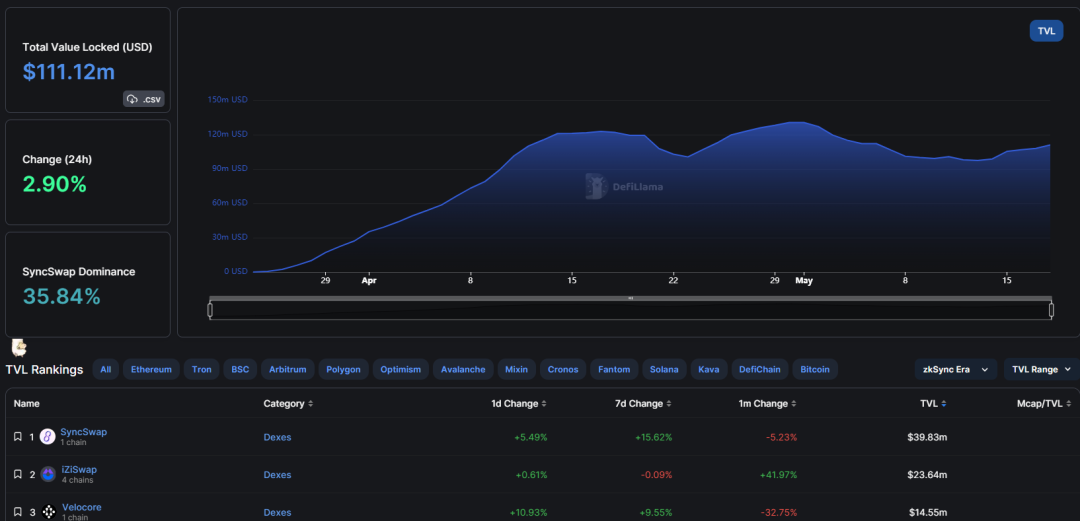
Task: Click the 2.90% 24h change value
Action: [54, 184]
